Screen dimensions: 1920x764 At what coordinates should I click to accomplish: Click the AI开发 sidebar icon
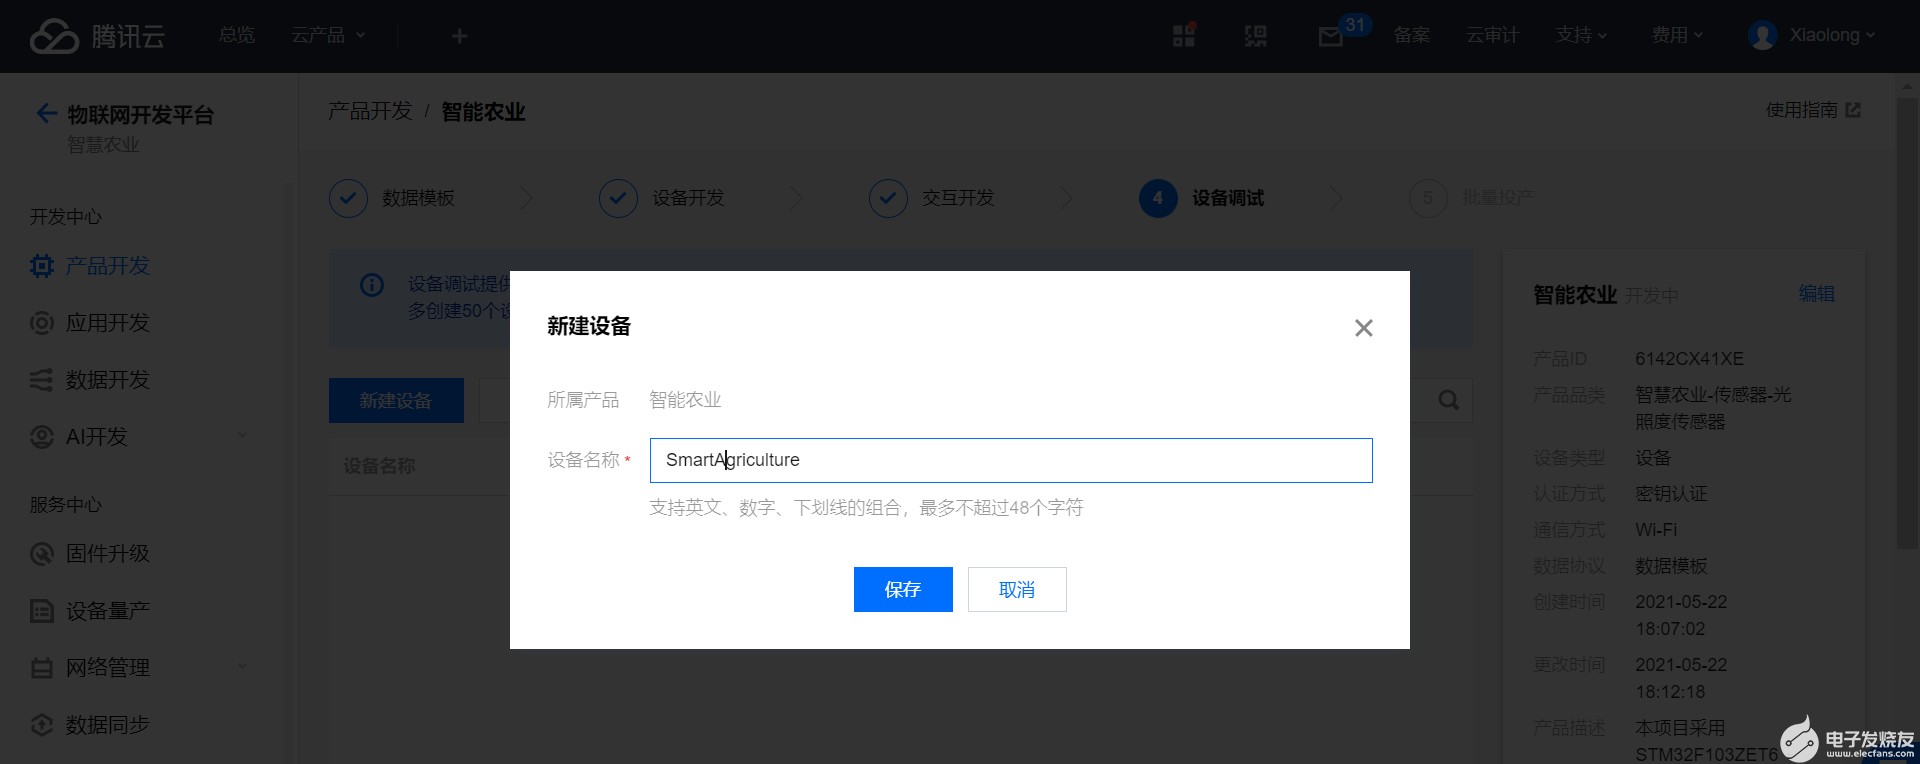(x=42, y=437)
